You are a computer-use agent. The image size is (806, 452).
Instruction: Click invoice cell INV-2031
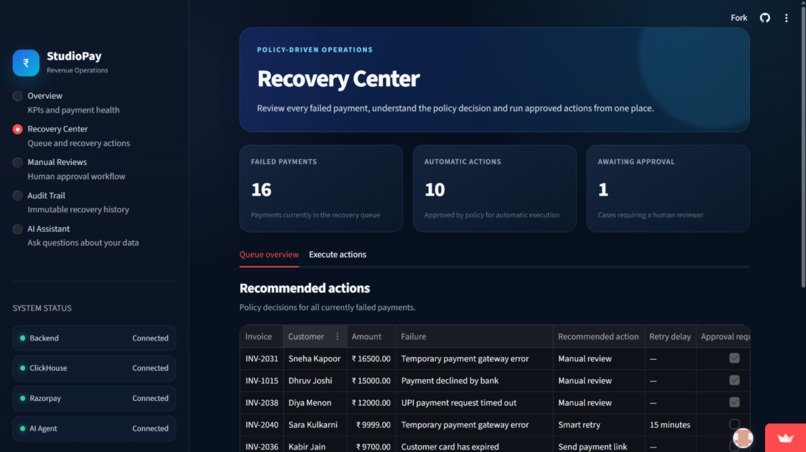coord(261,358)
